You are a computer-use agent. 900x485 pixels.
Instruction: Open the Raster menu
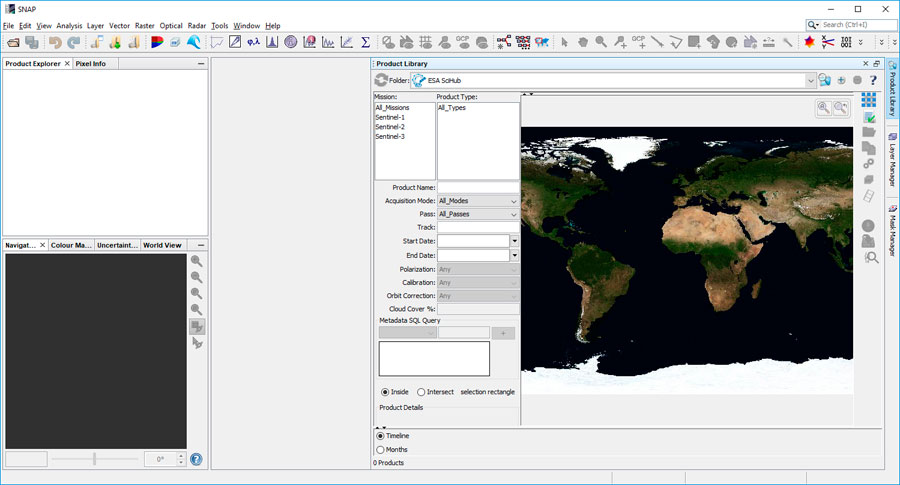point(144,25)
